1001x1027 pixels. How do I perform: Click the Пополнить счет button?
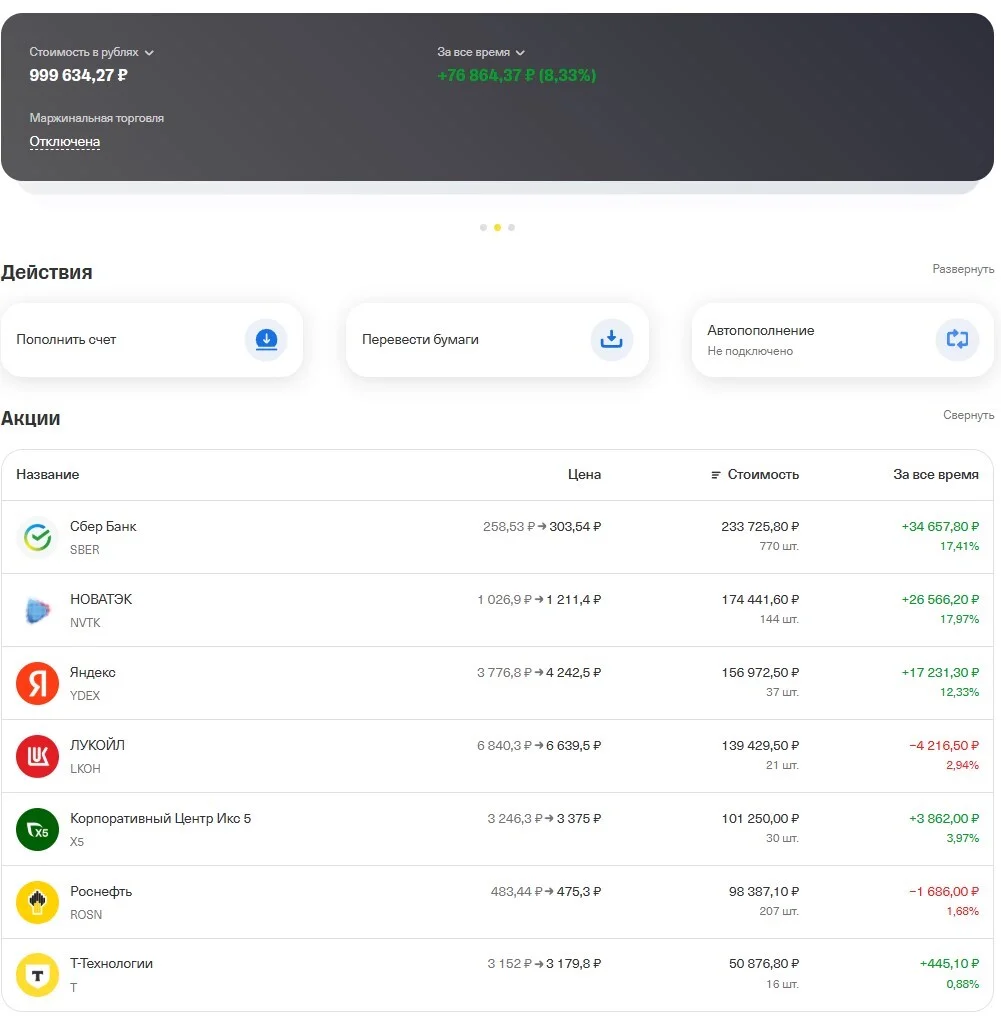(x=151, y=339)
